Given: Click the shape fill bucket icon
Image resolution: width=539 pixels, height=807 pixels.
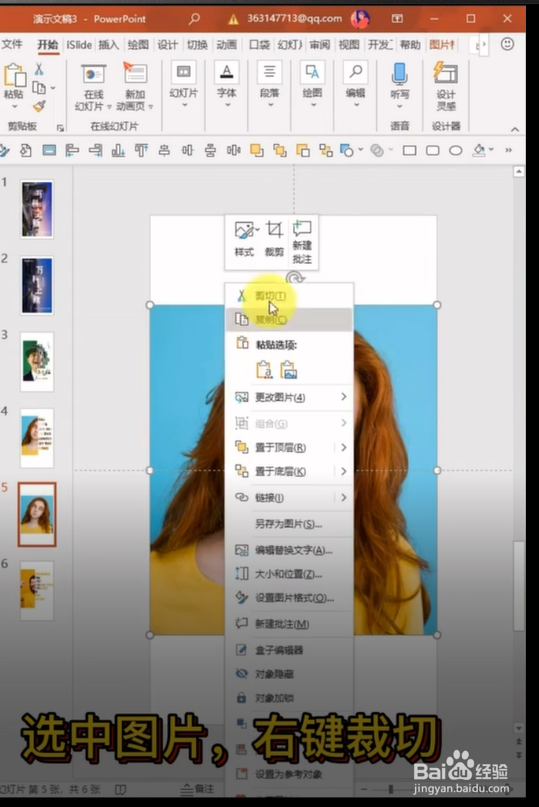Looking at the screenshot, I should pyautogui.click(x=479, y=150).
